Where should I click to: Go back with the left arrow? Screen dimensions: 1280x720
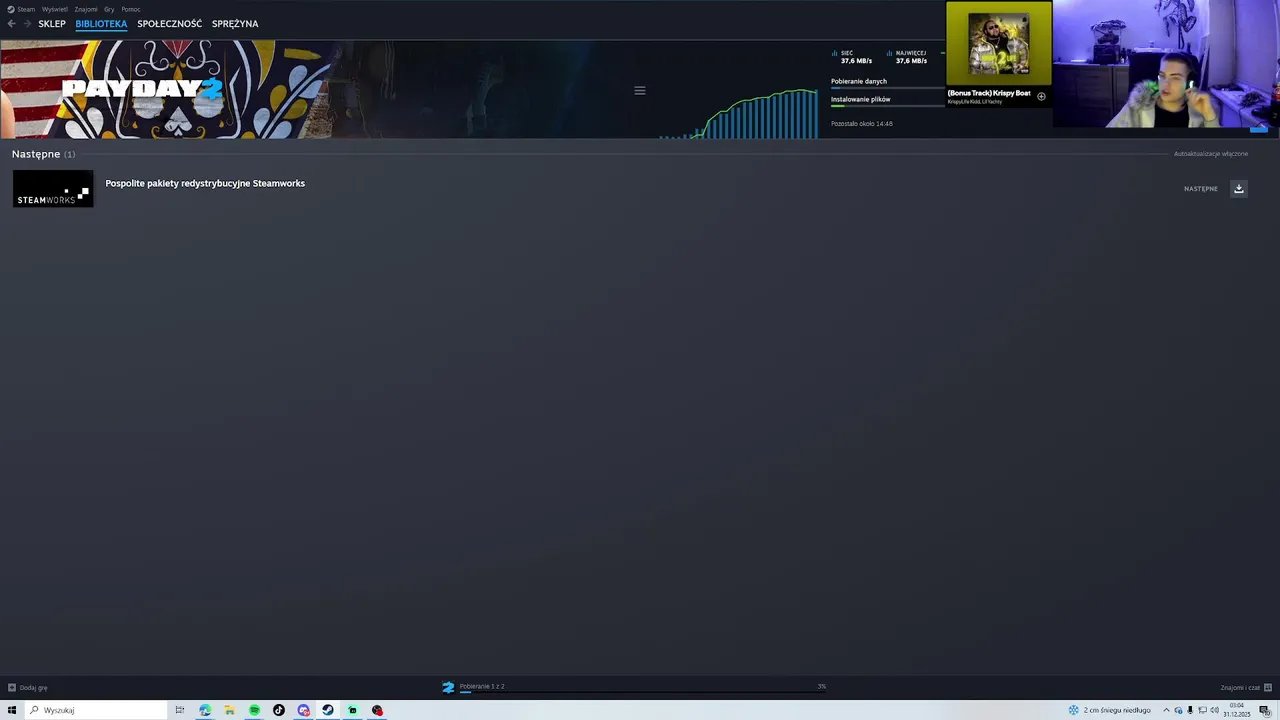click(11, 23)
